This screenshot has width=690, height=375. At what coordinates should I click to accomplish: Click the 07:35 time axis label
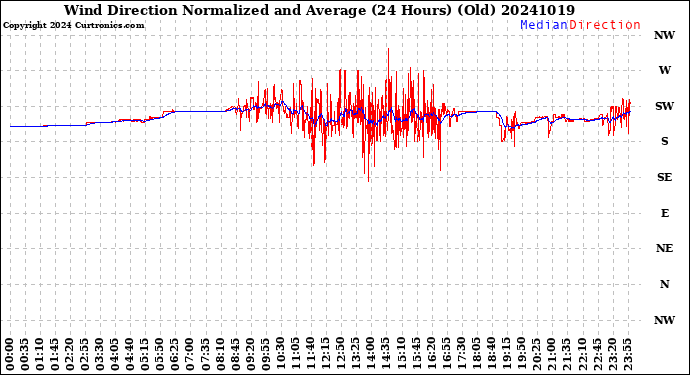point(205,355)
